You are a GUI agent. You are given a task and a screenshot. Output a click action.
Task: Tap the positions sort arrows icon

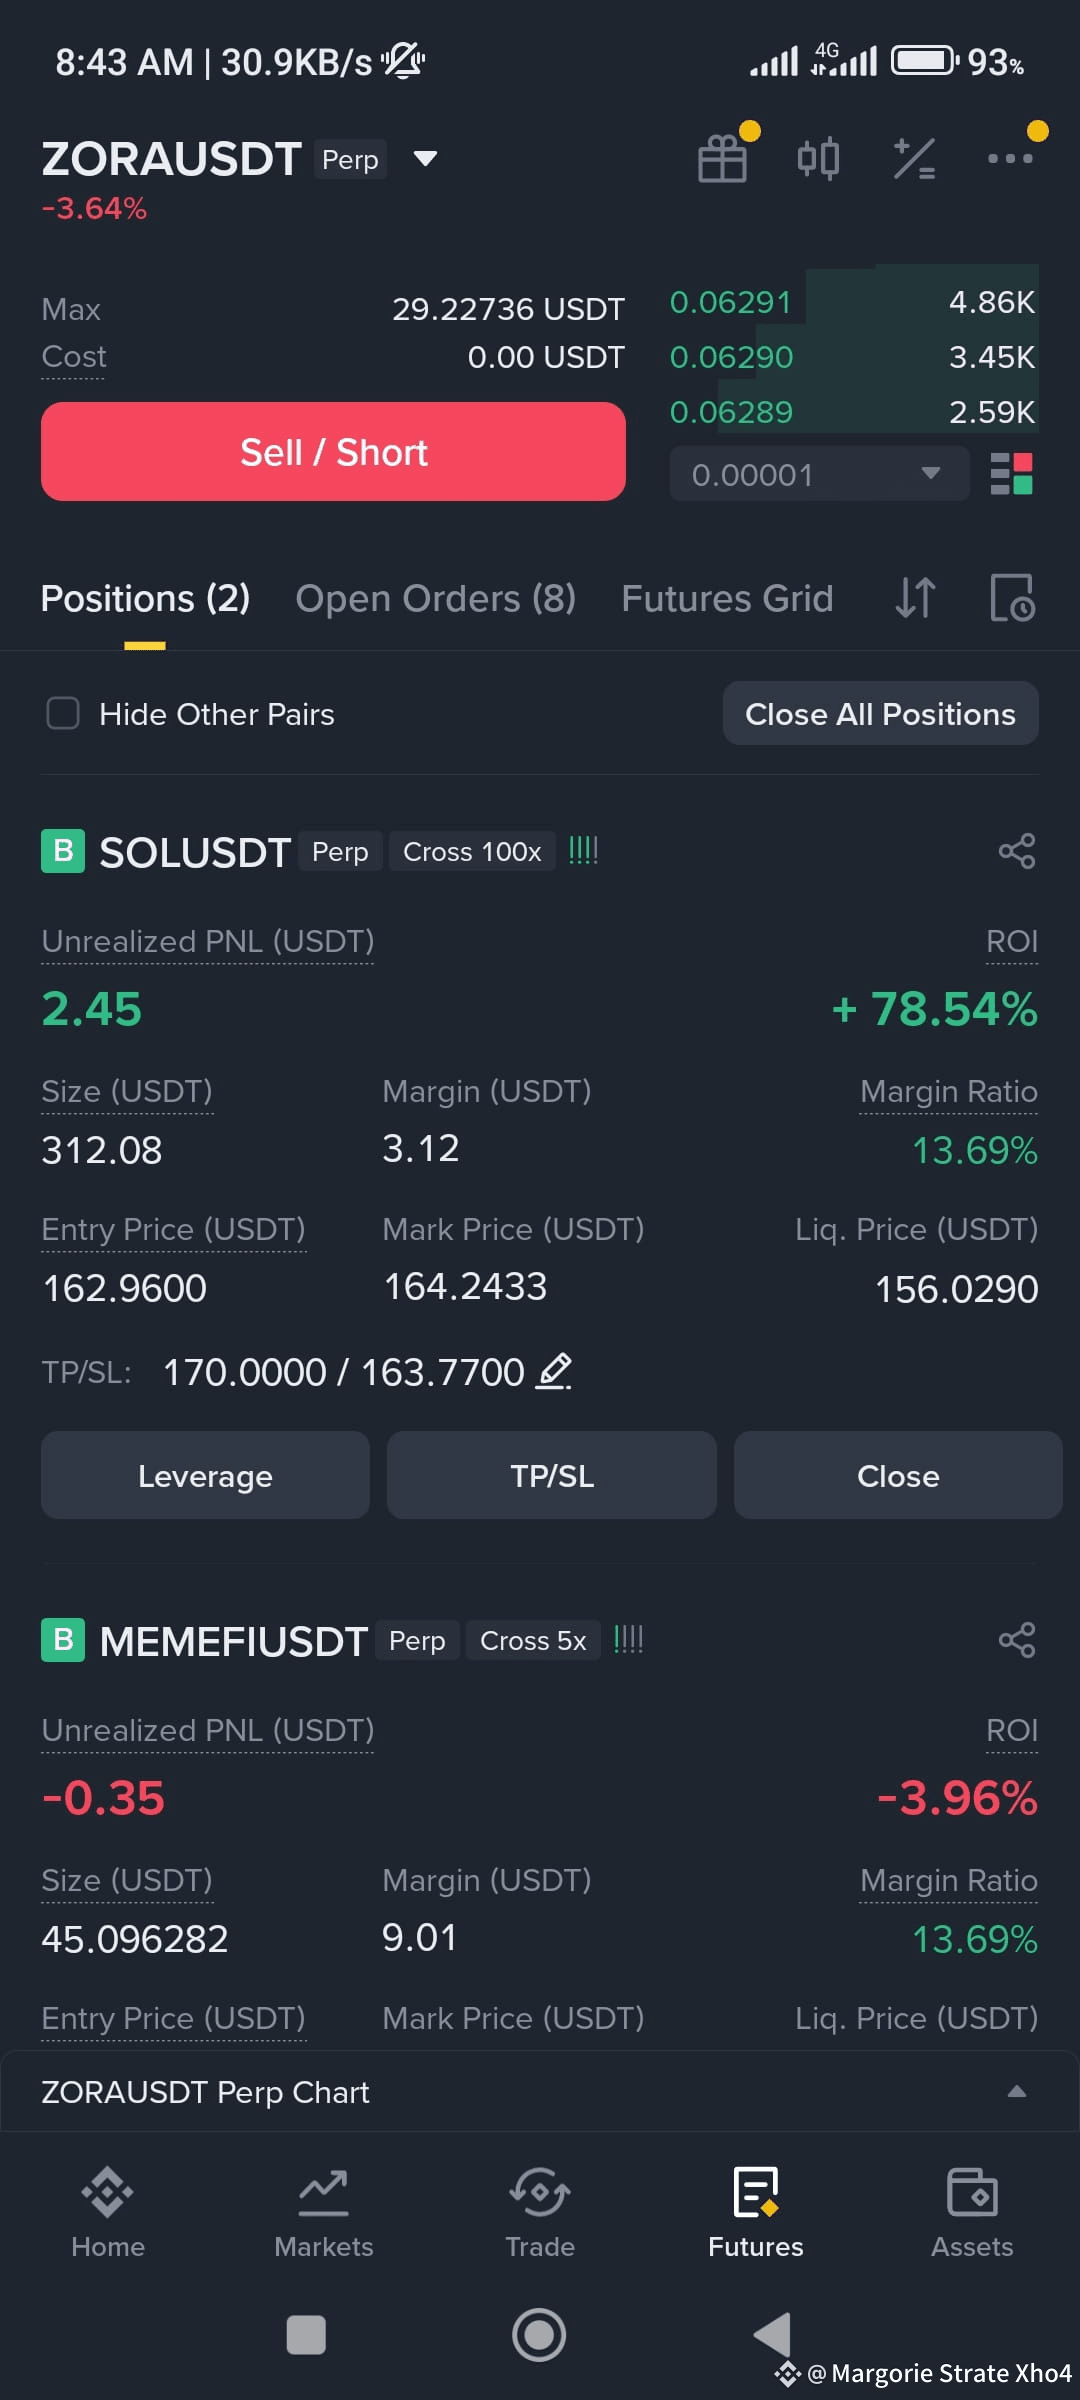click(x=915, y=598)
